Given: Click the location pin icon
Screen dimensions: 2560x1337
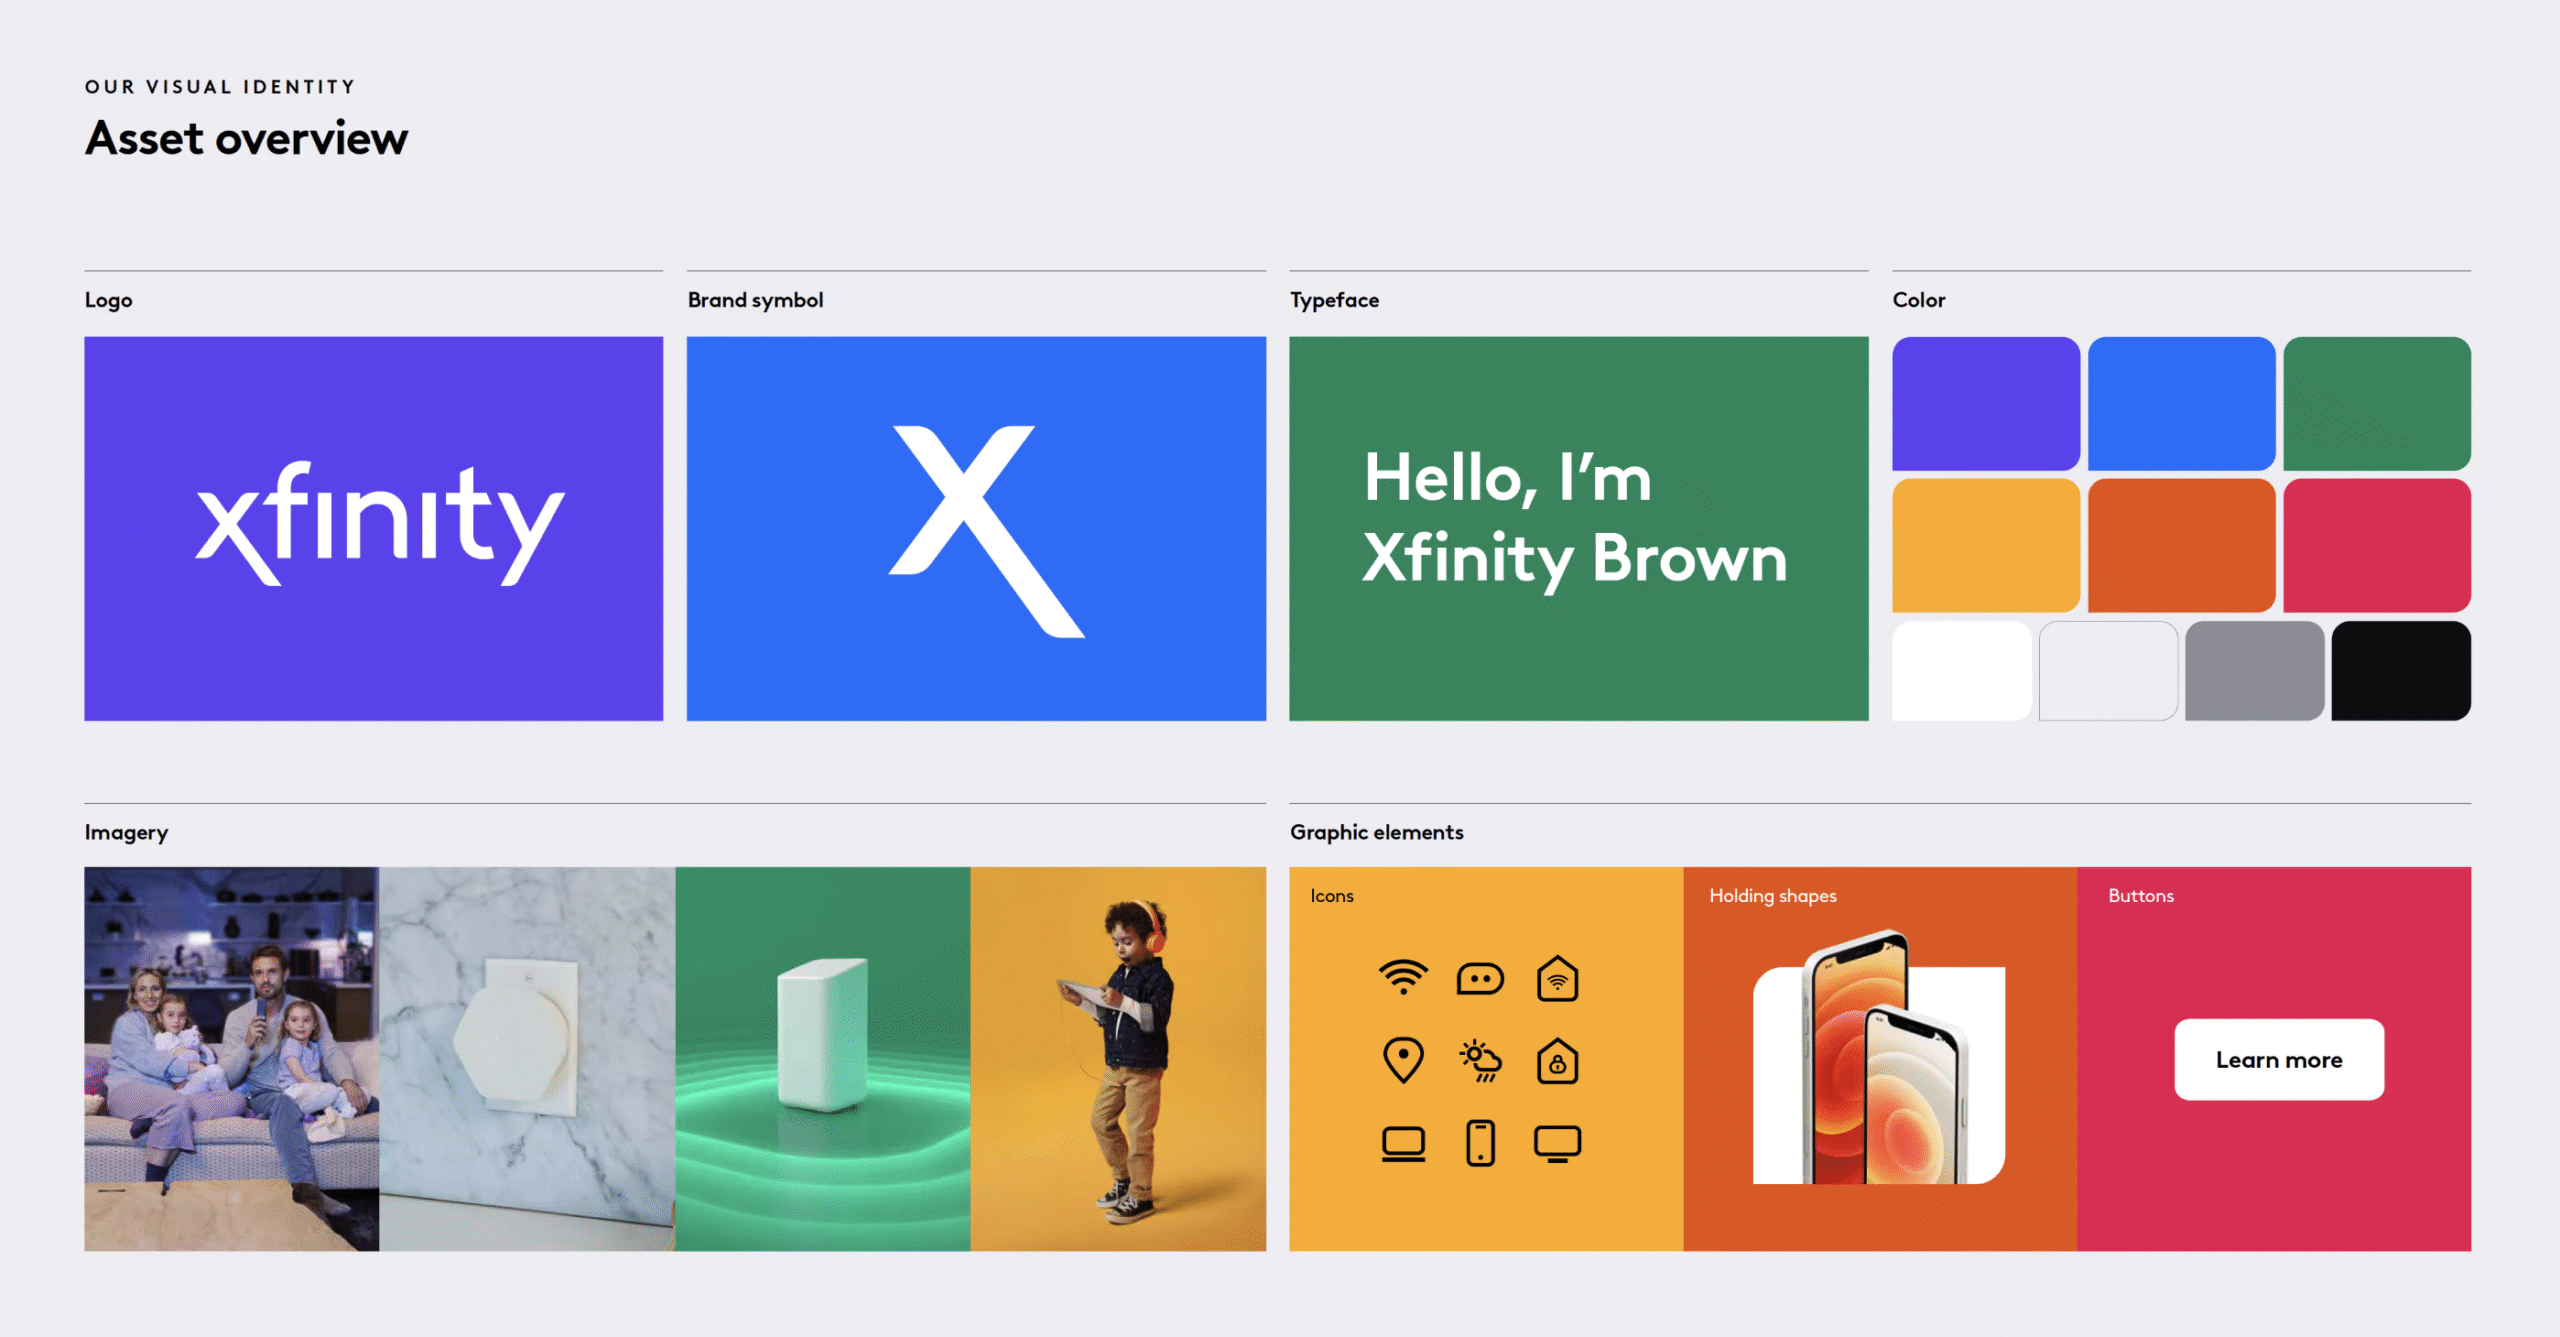Looking at the screenshot, I should [1403, 1060].
